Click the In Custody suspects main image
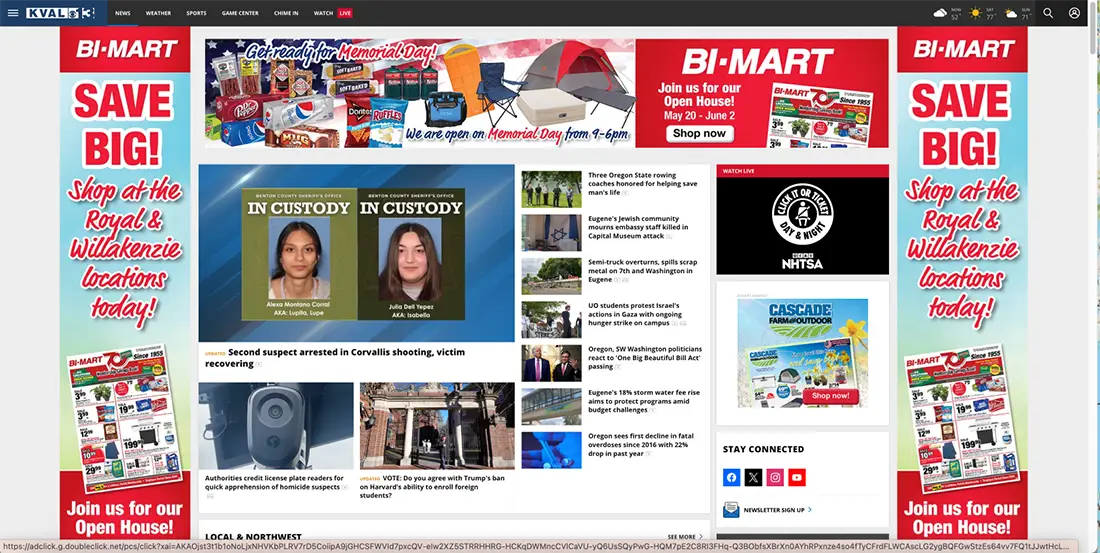The height and width of the screenshot is (553, 1100). [x=356, y=253]
